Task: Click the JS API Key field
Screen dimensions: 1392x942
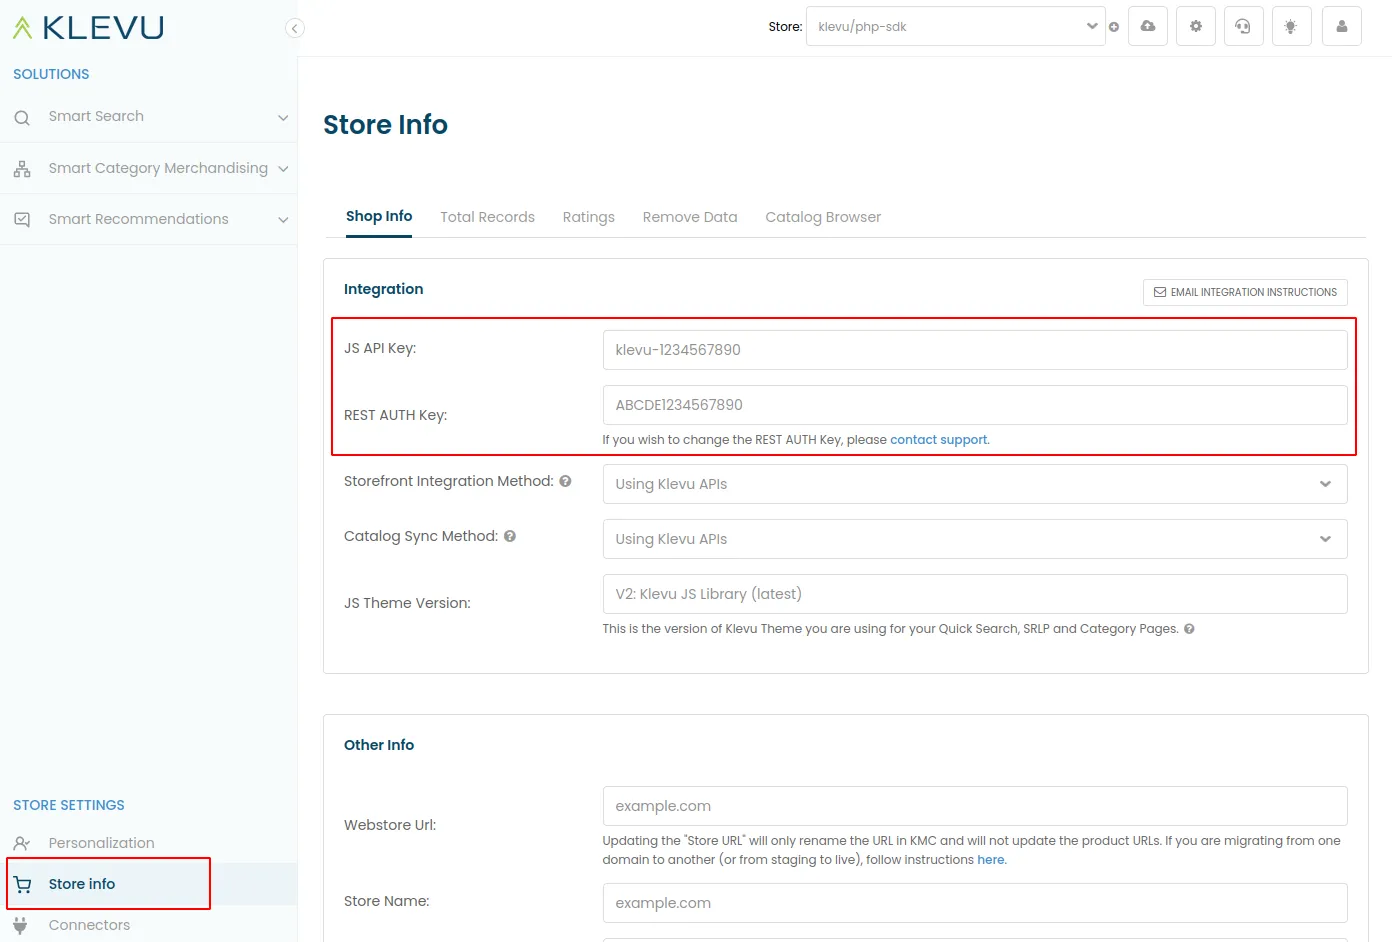Action: point(975,350)
